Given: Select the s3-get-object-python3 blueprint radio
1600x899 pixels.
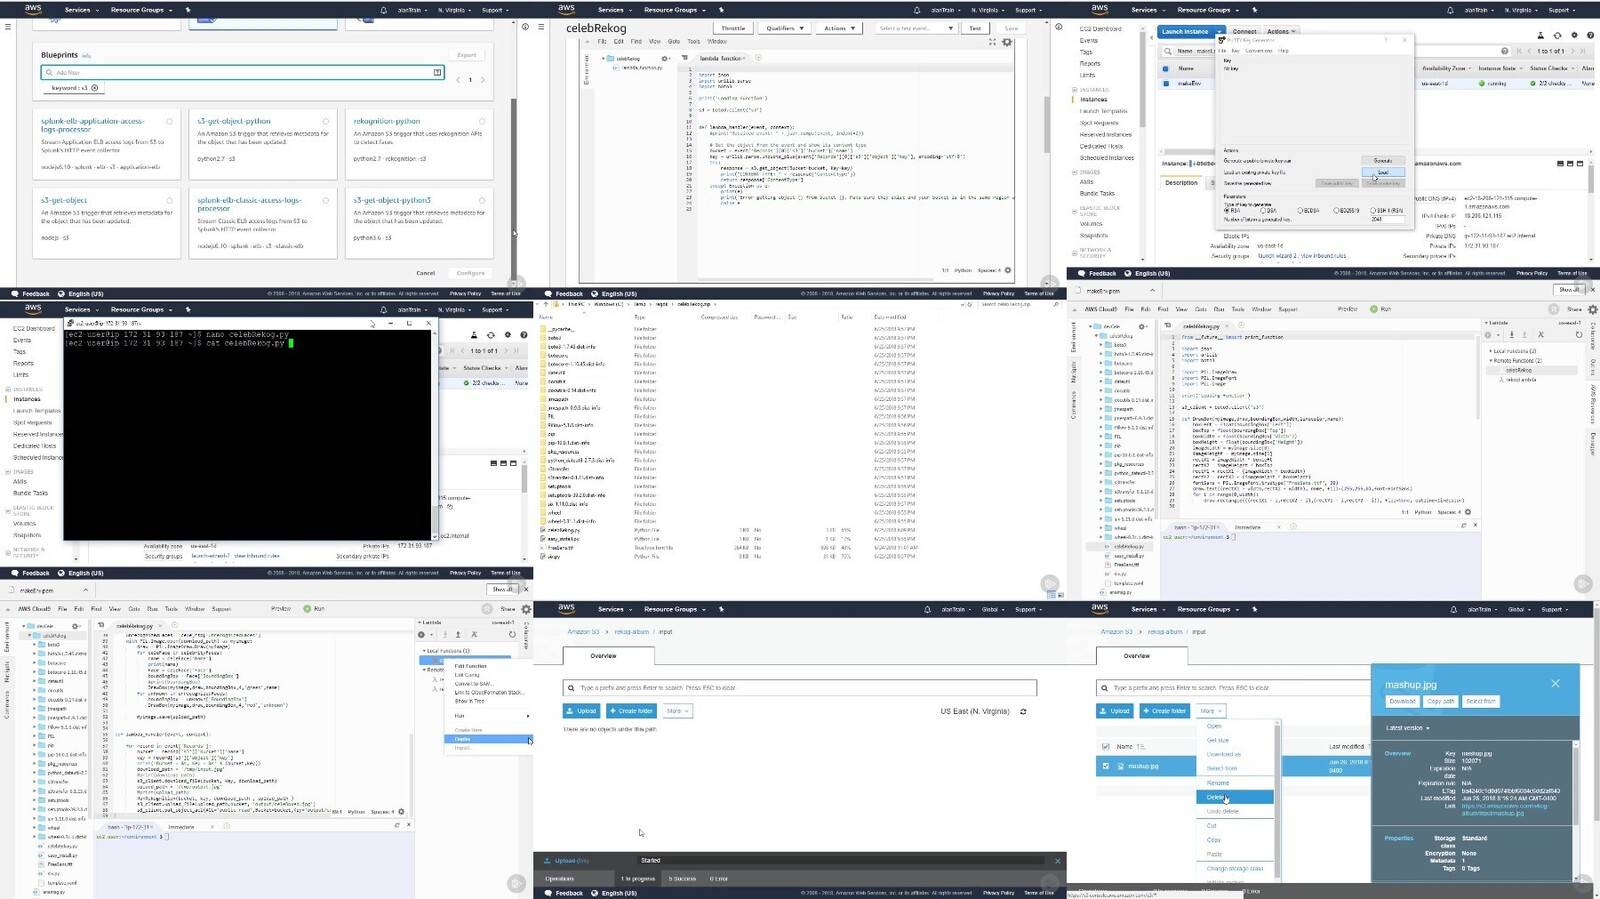Looking at the screenshot, I should (x=481, y=200).
